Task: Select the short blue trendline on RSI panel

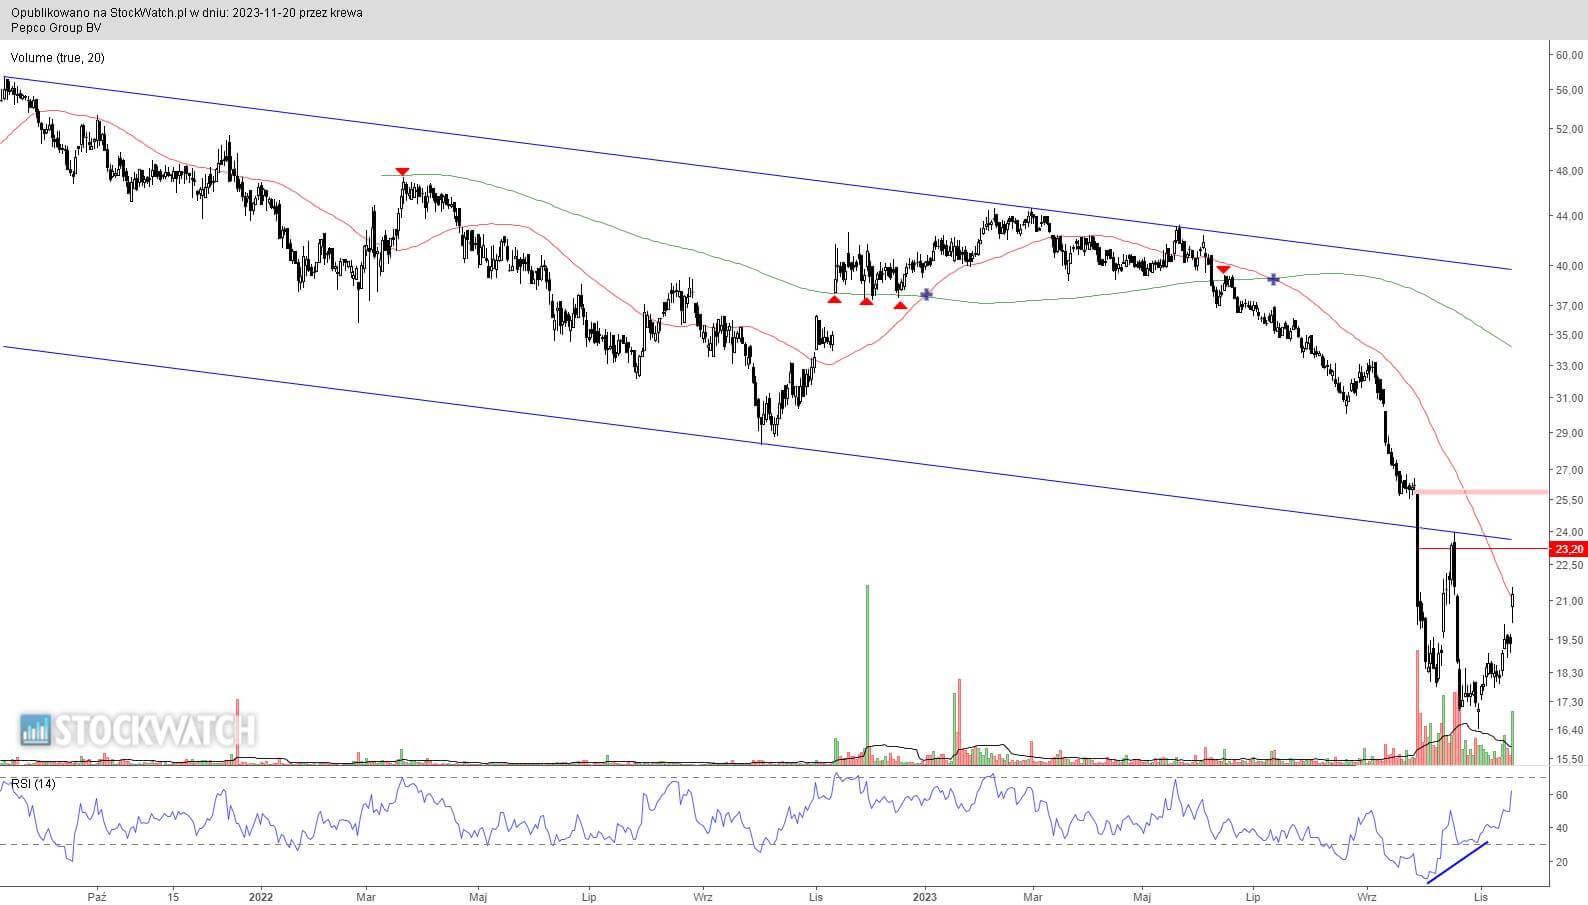Action: [x=1457, y=863]
